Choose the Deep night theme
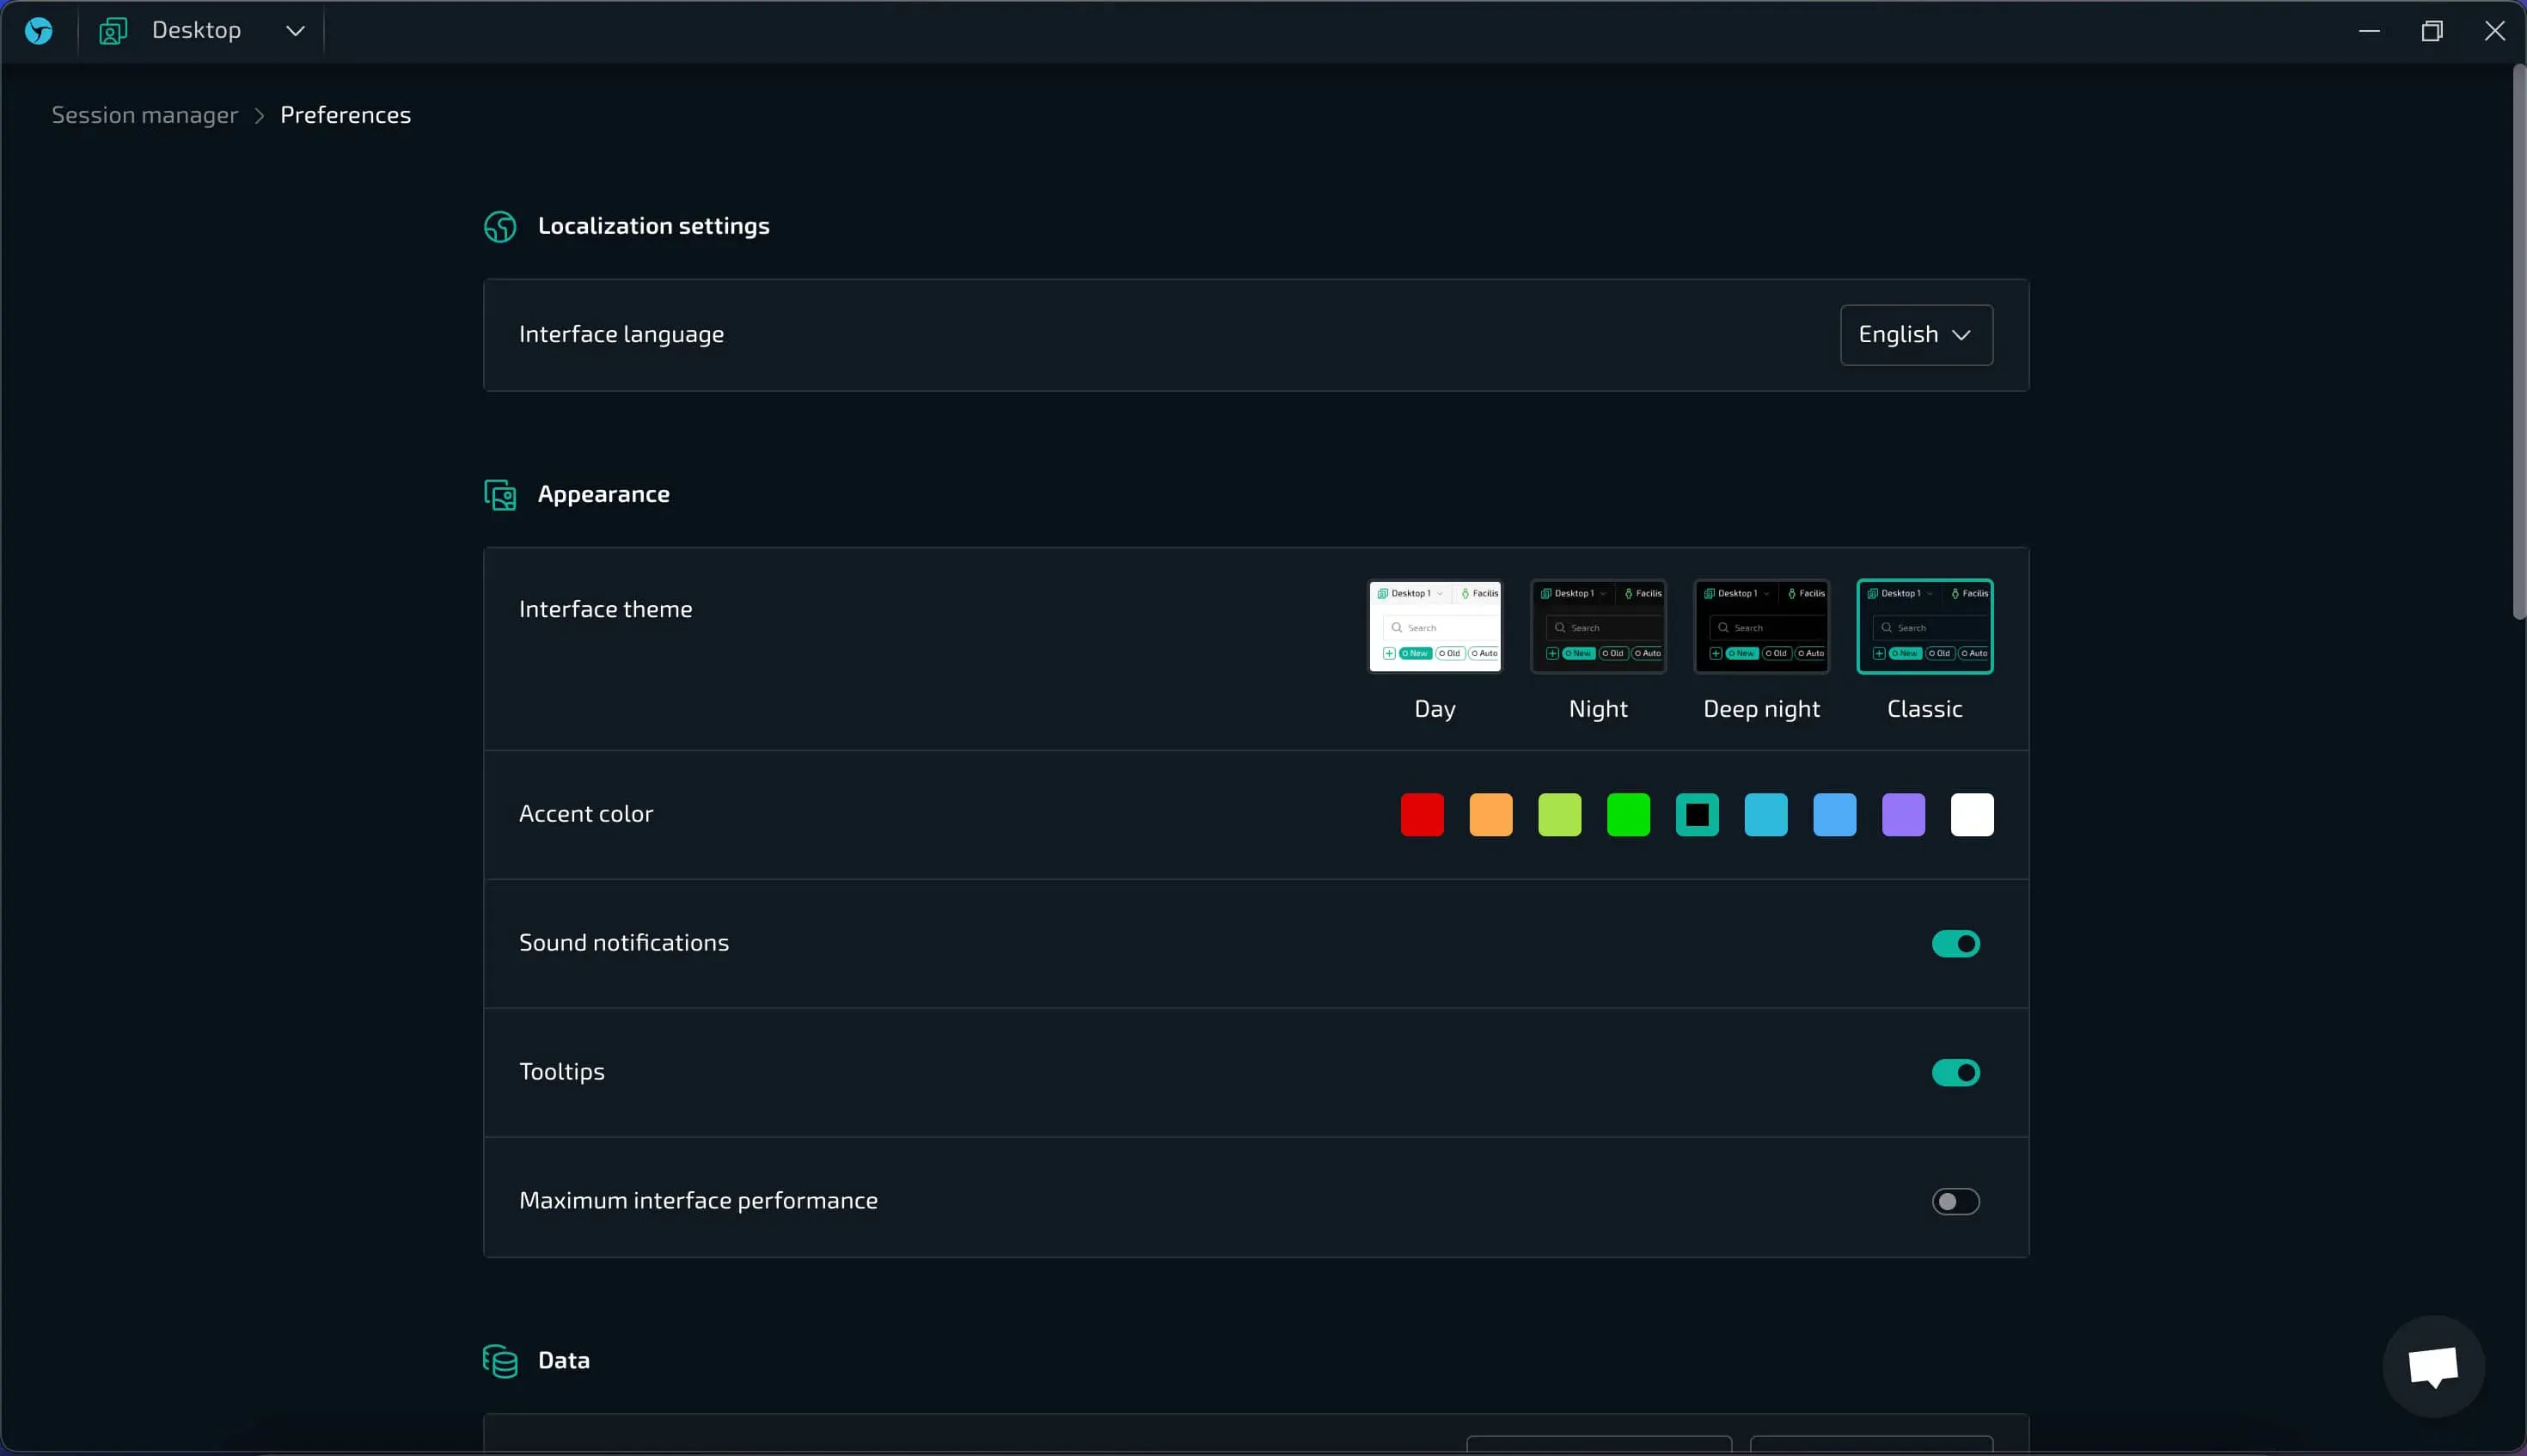This screenshot has height=1456, width=2527. tap(1761, 627)
